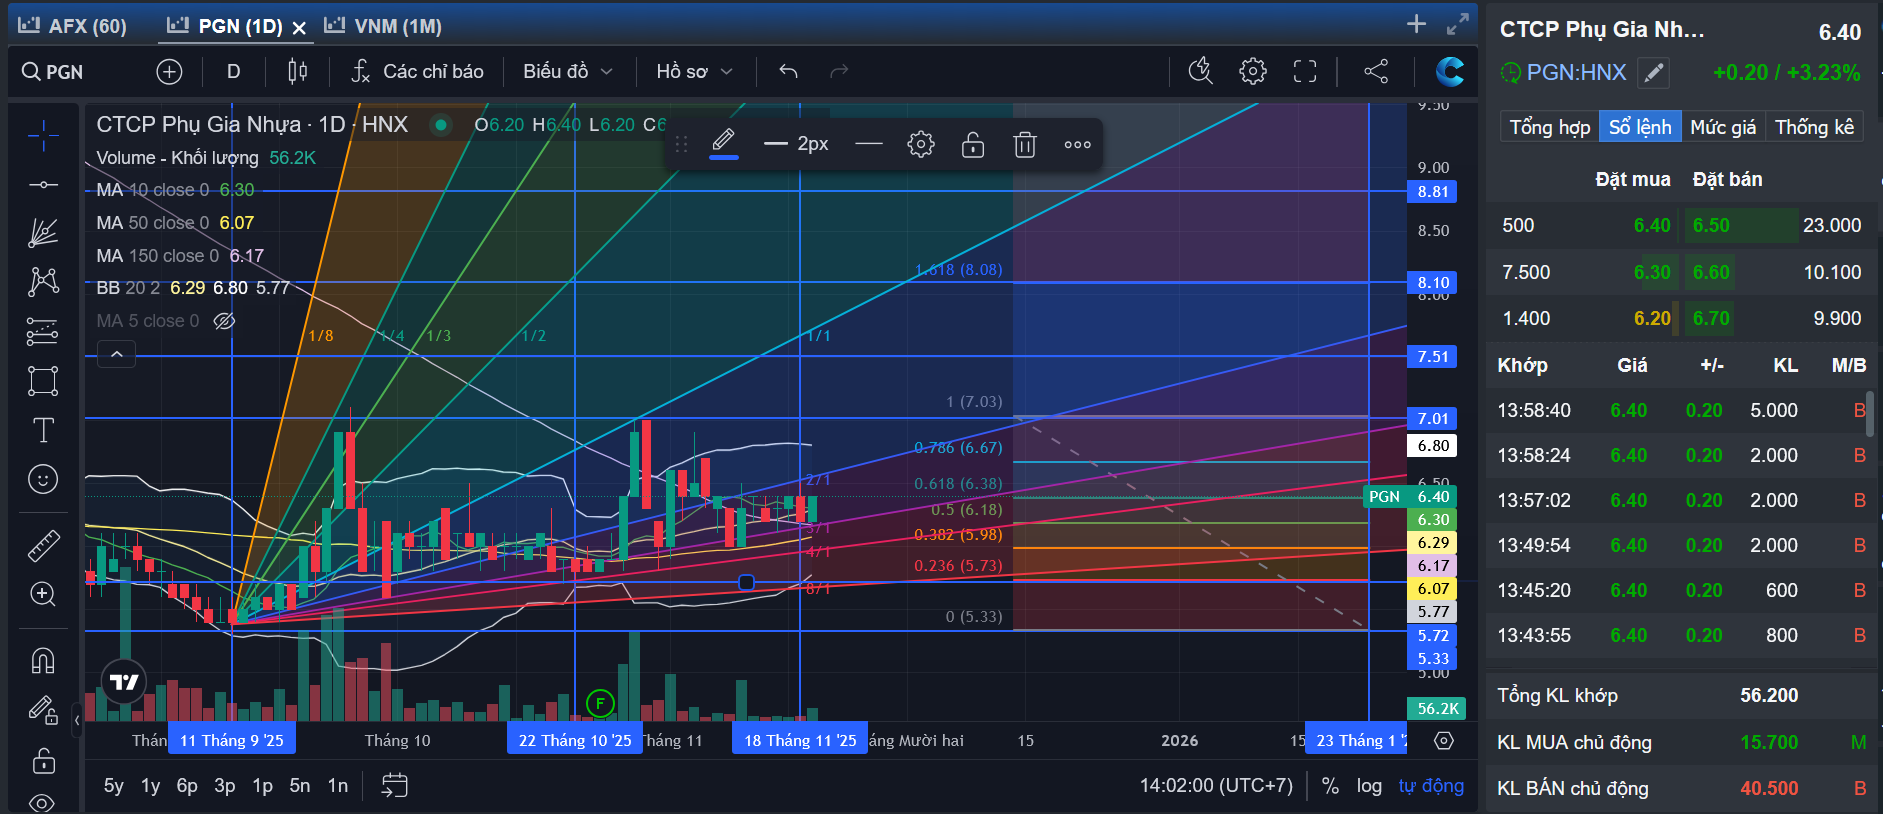
Task: Open the Hồ sơ dropdown
Action: click(694, 72)
